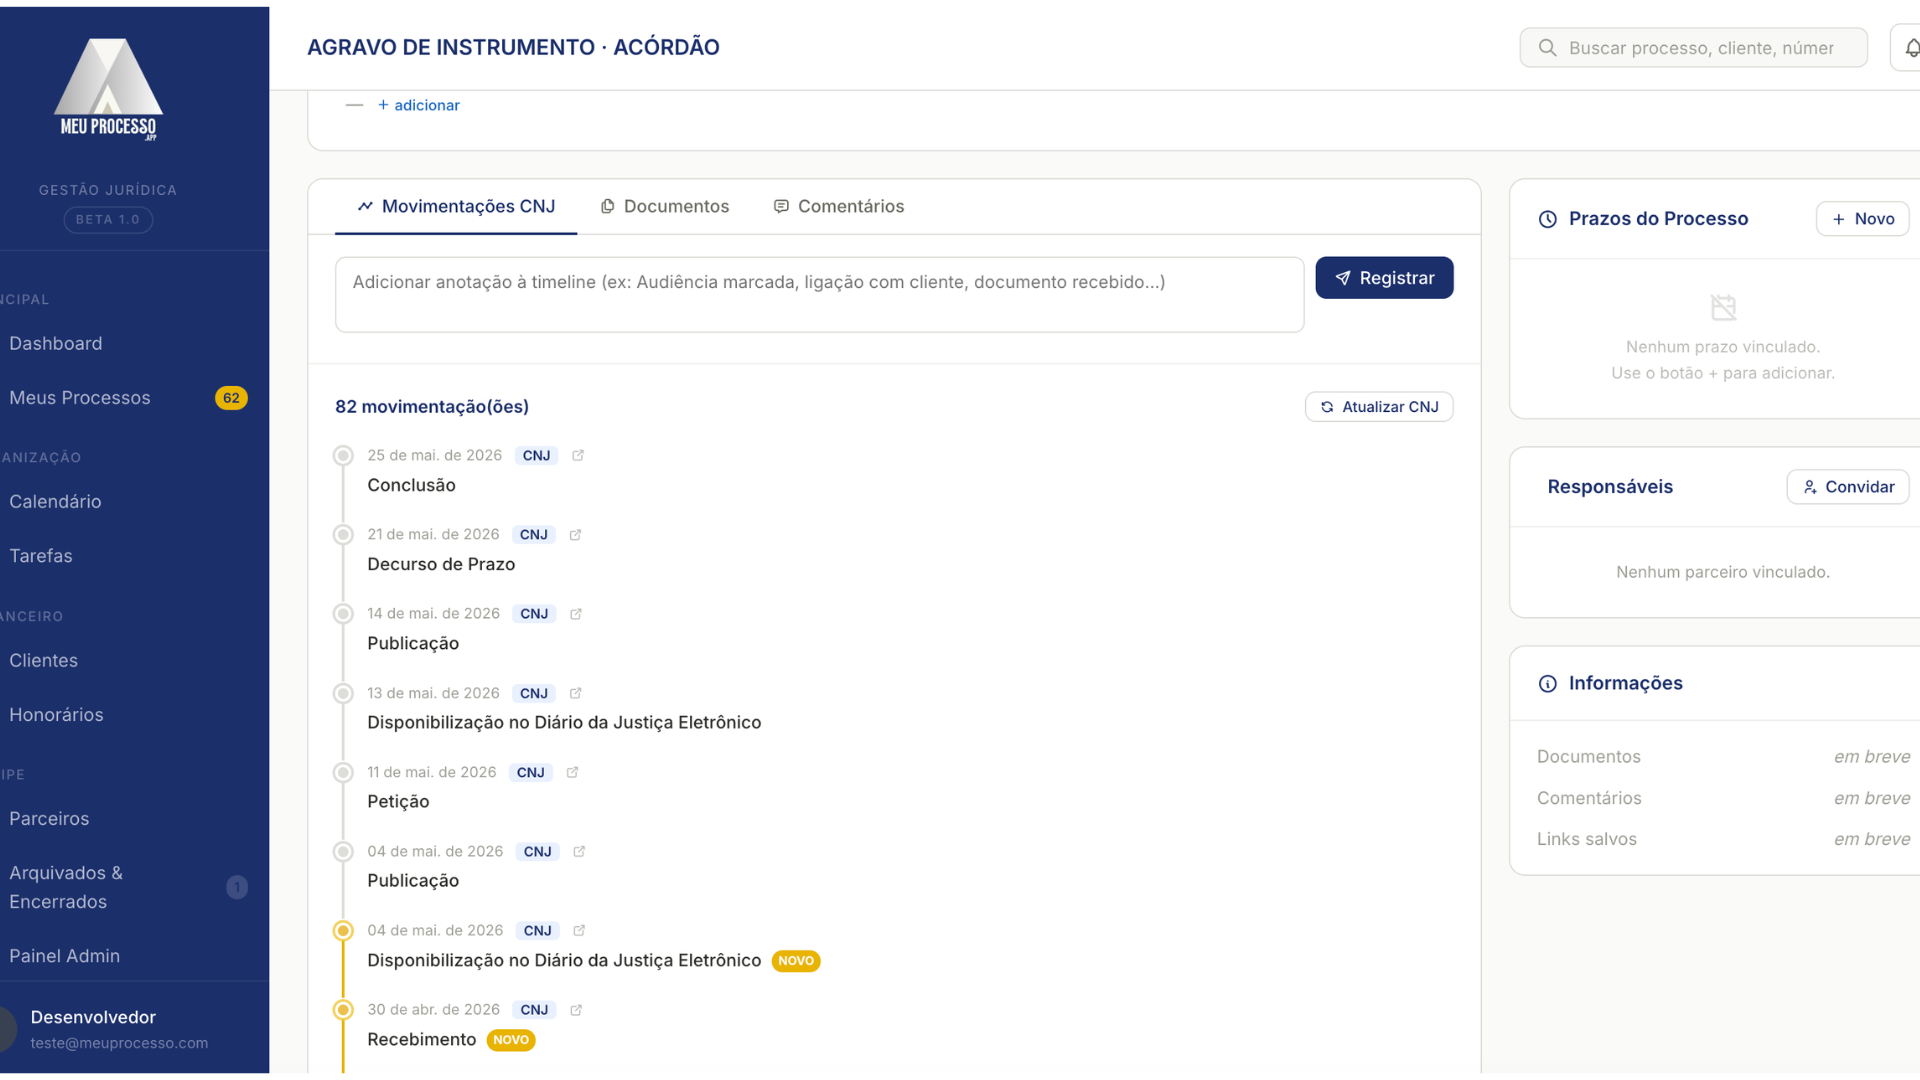Open external link for 11 de mai. Petição
The width and height of the screenshot is (1920, 1080).
572,772
